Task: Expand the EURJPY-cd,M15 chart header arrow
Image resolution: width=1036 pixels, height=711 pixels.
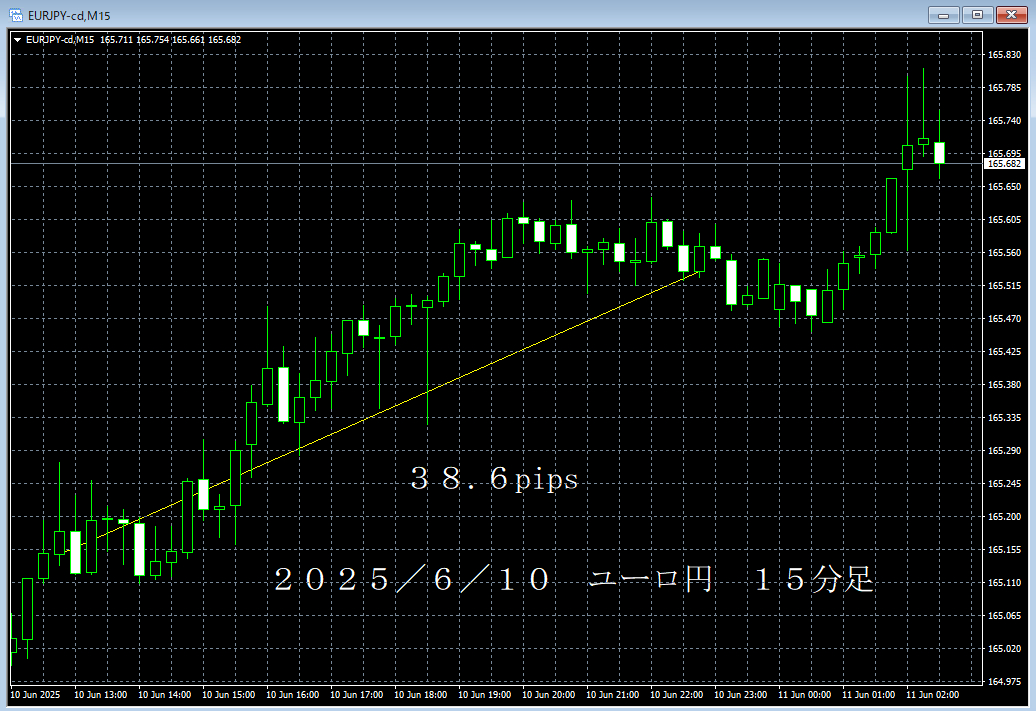Action: [18, 40]
